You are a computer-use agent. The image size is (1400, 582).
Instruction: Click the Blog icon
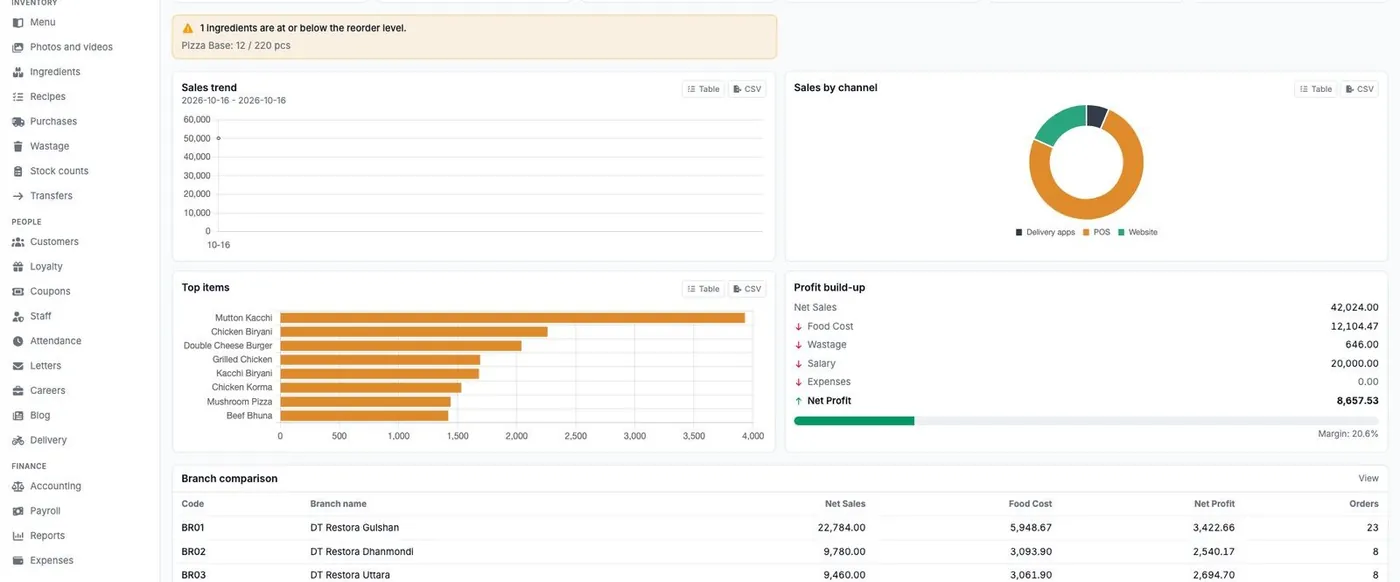point(18,415)
